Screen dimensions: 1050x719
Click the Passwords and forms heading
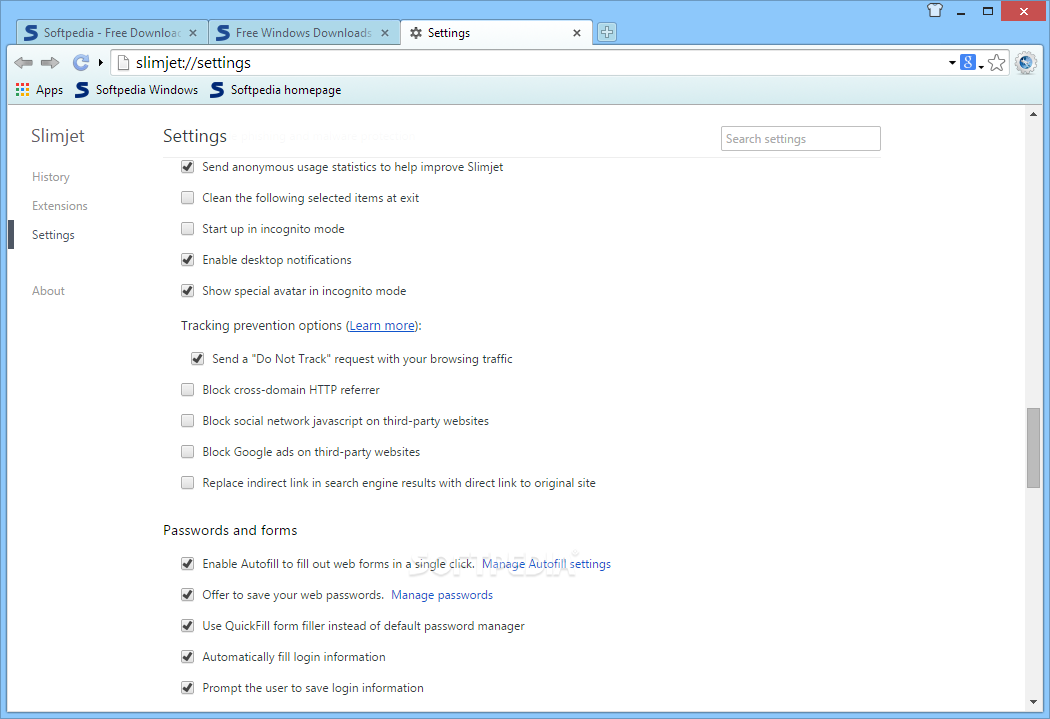230,530
